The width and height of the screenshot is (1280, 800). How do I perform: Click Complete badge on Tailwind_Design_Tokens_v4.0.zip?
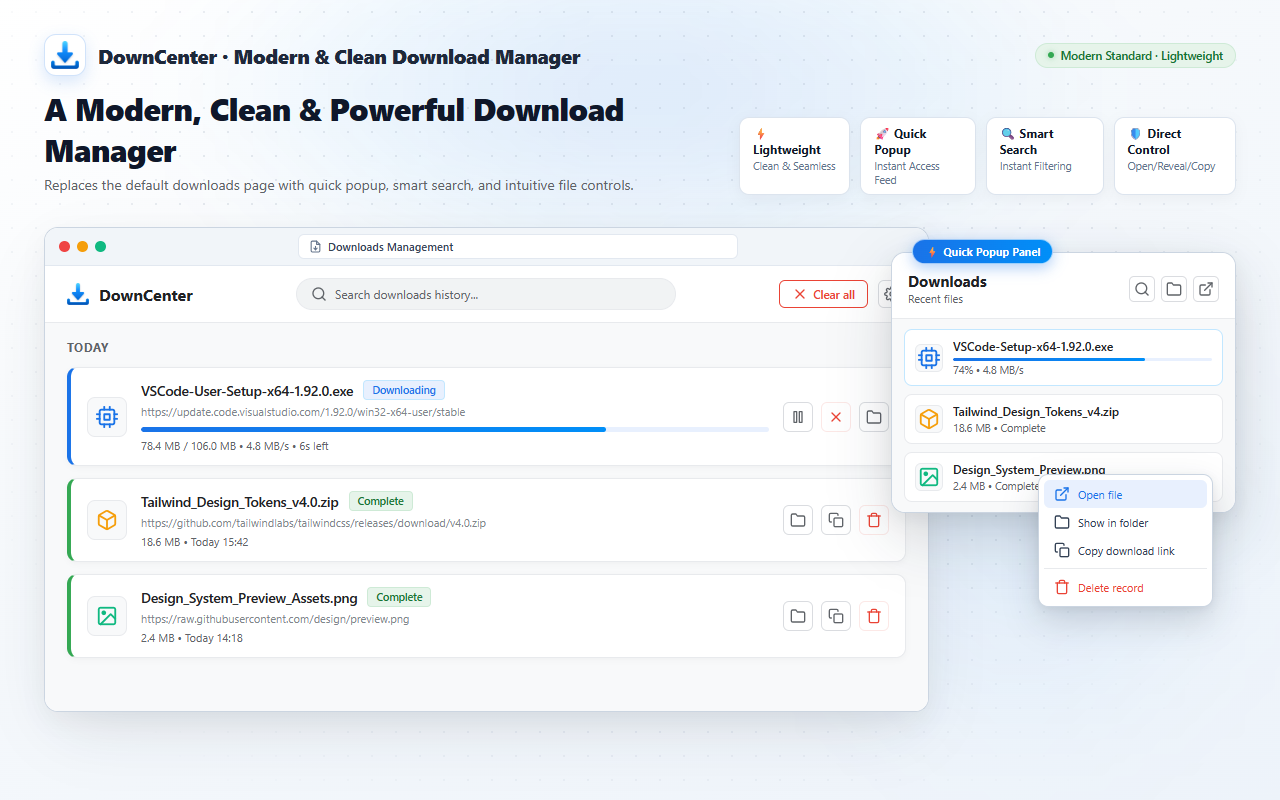click(381, 501)
